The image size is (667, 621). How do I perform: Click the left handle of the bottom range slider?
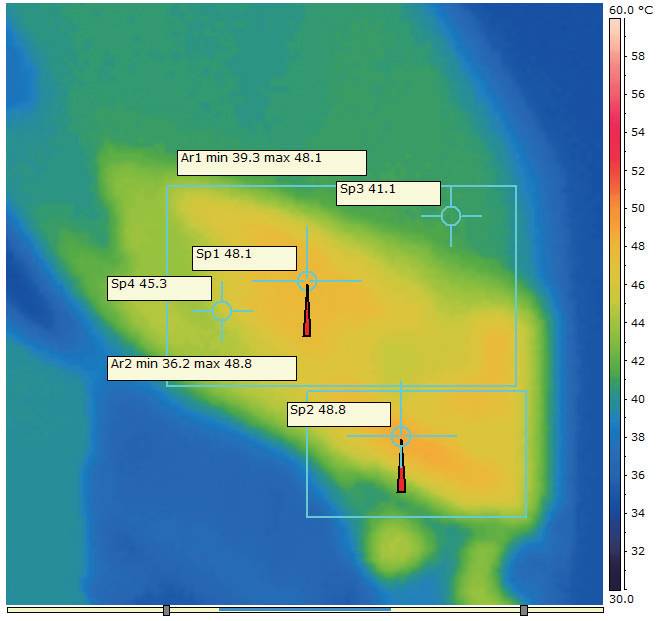pyautogui.click(x=166, y=610)
